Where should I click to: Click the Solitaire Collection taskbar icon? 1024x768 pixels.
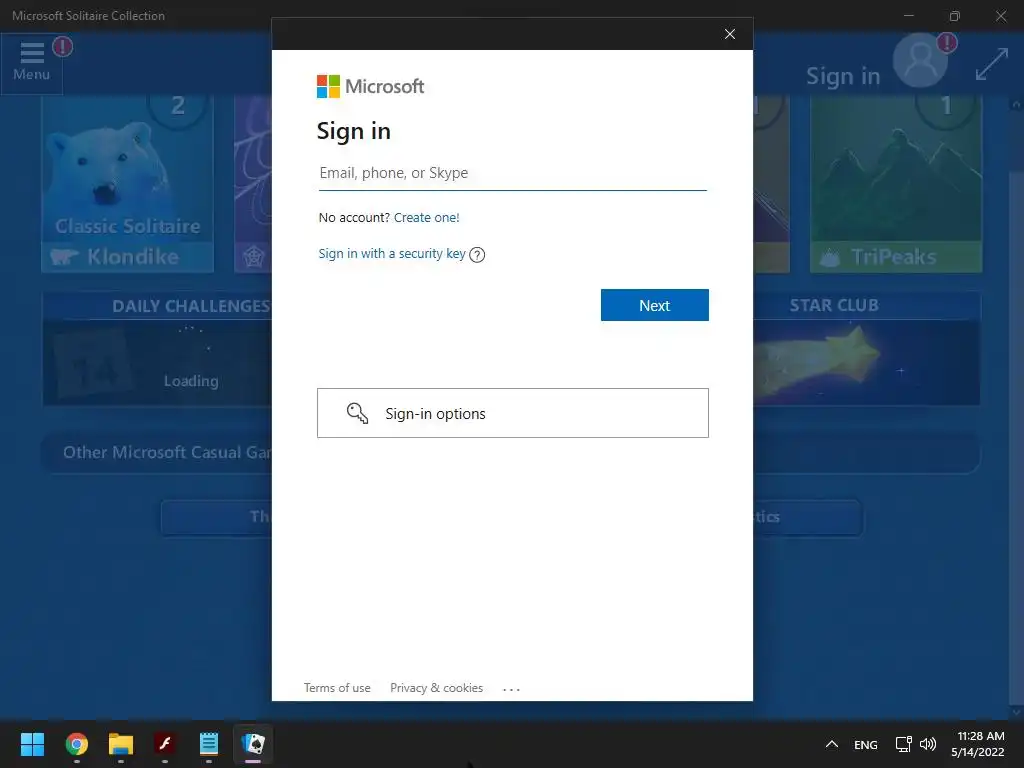[x=253, y=744]
